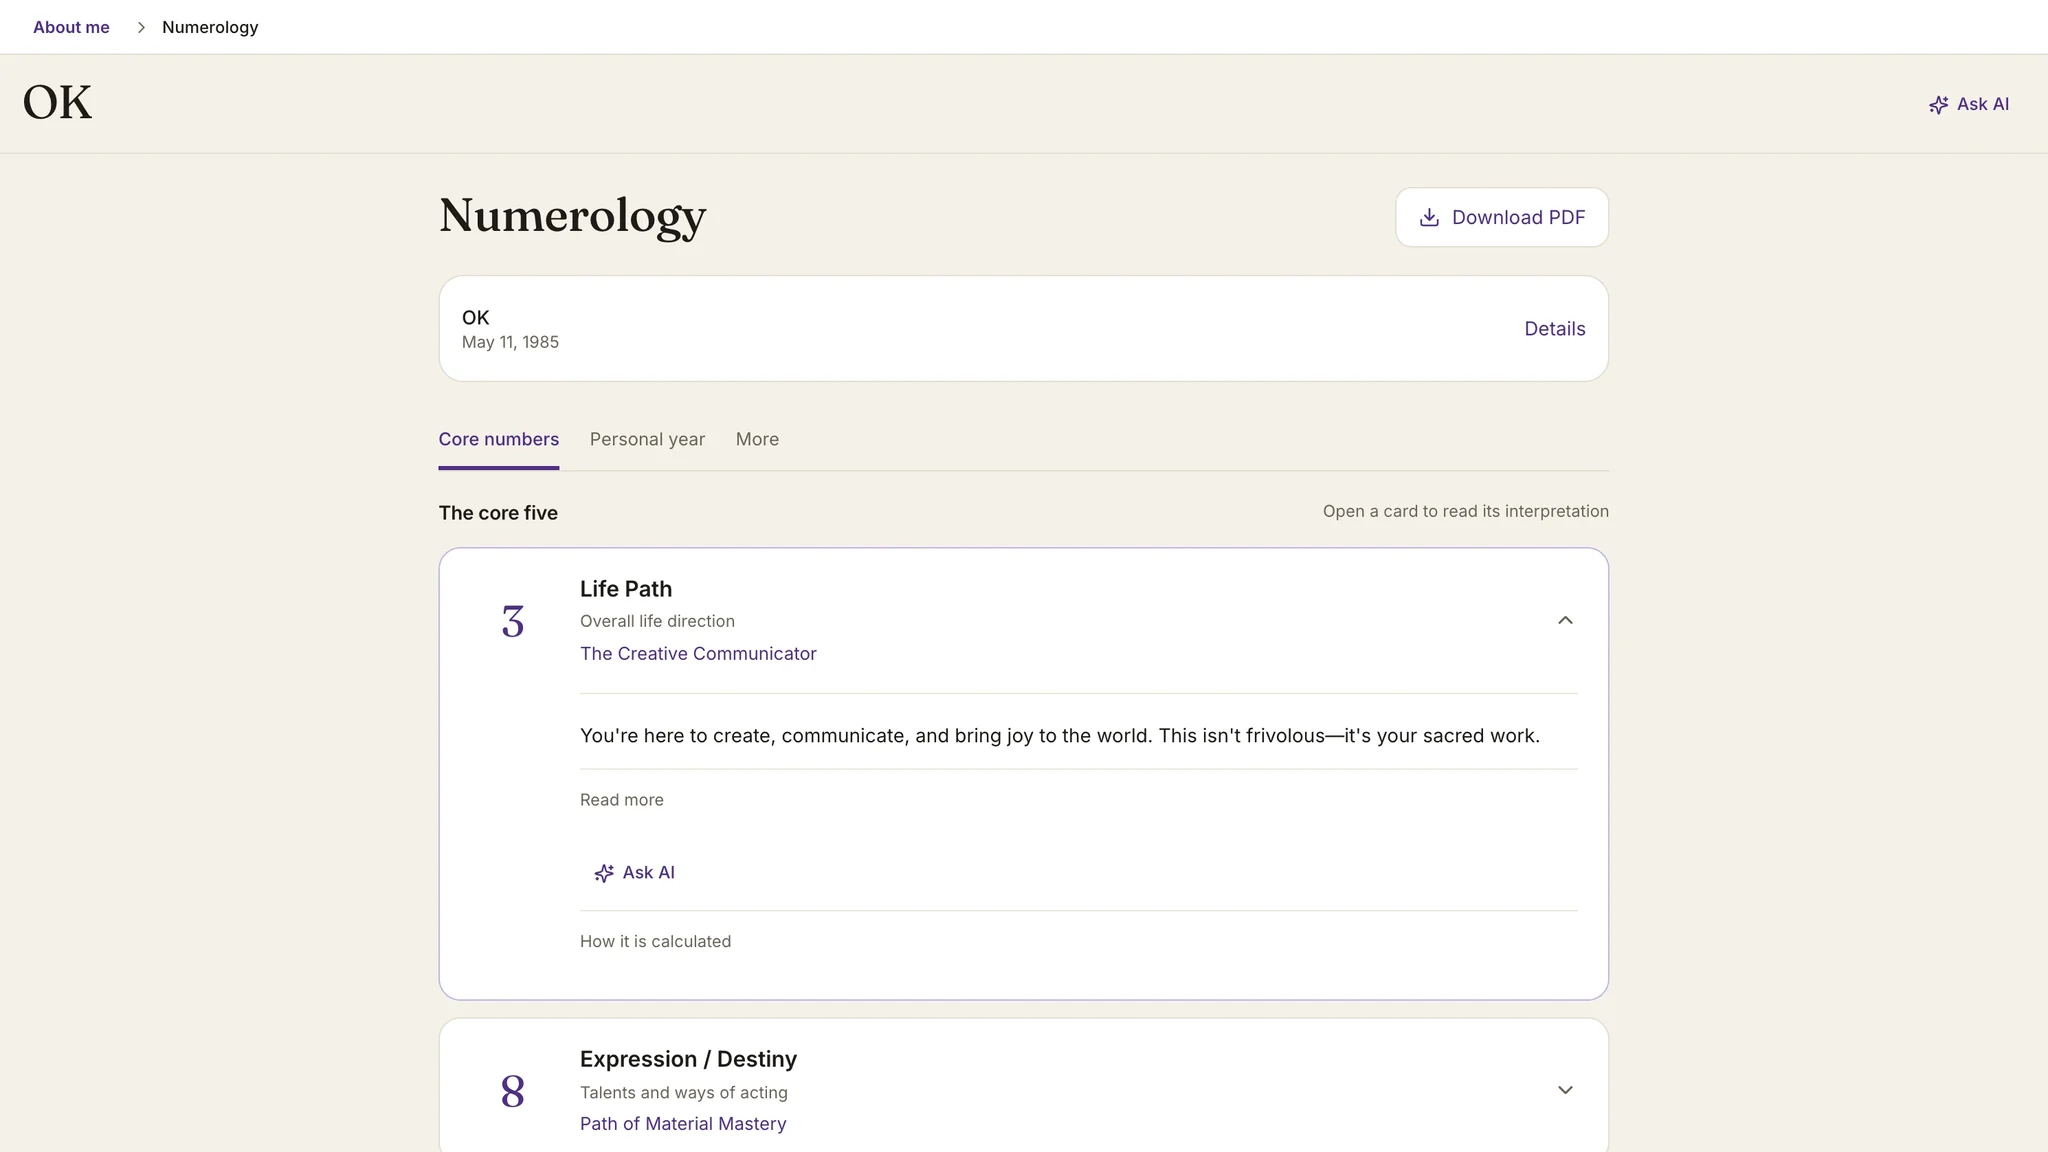Click the Open a card hint text
This screenshot has height=1152, width=2048.
click(x=1465, y=511)
